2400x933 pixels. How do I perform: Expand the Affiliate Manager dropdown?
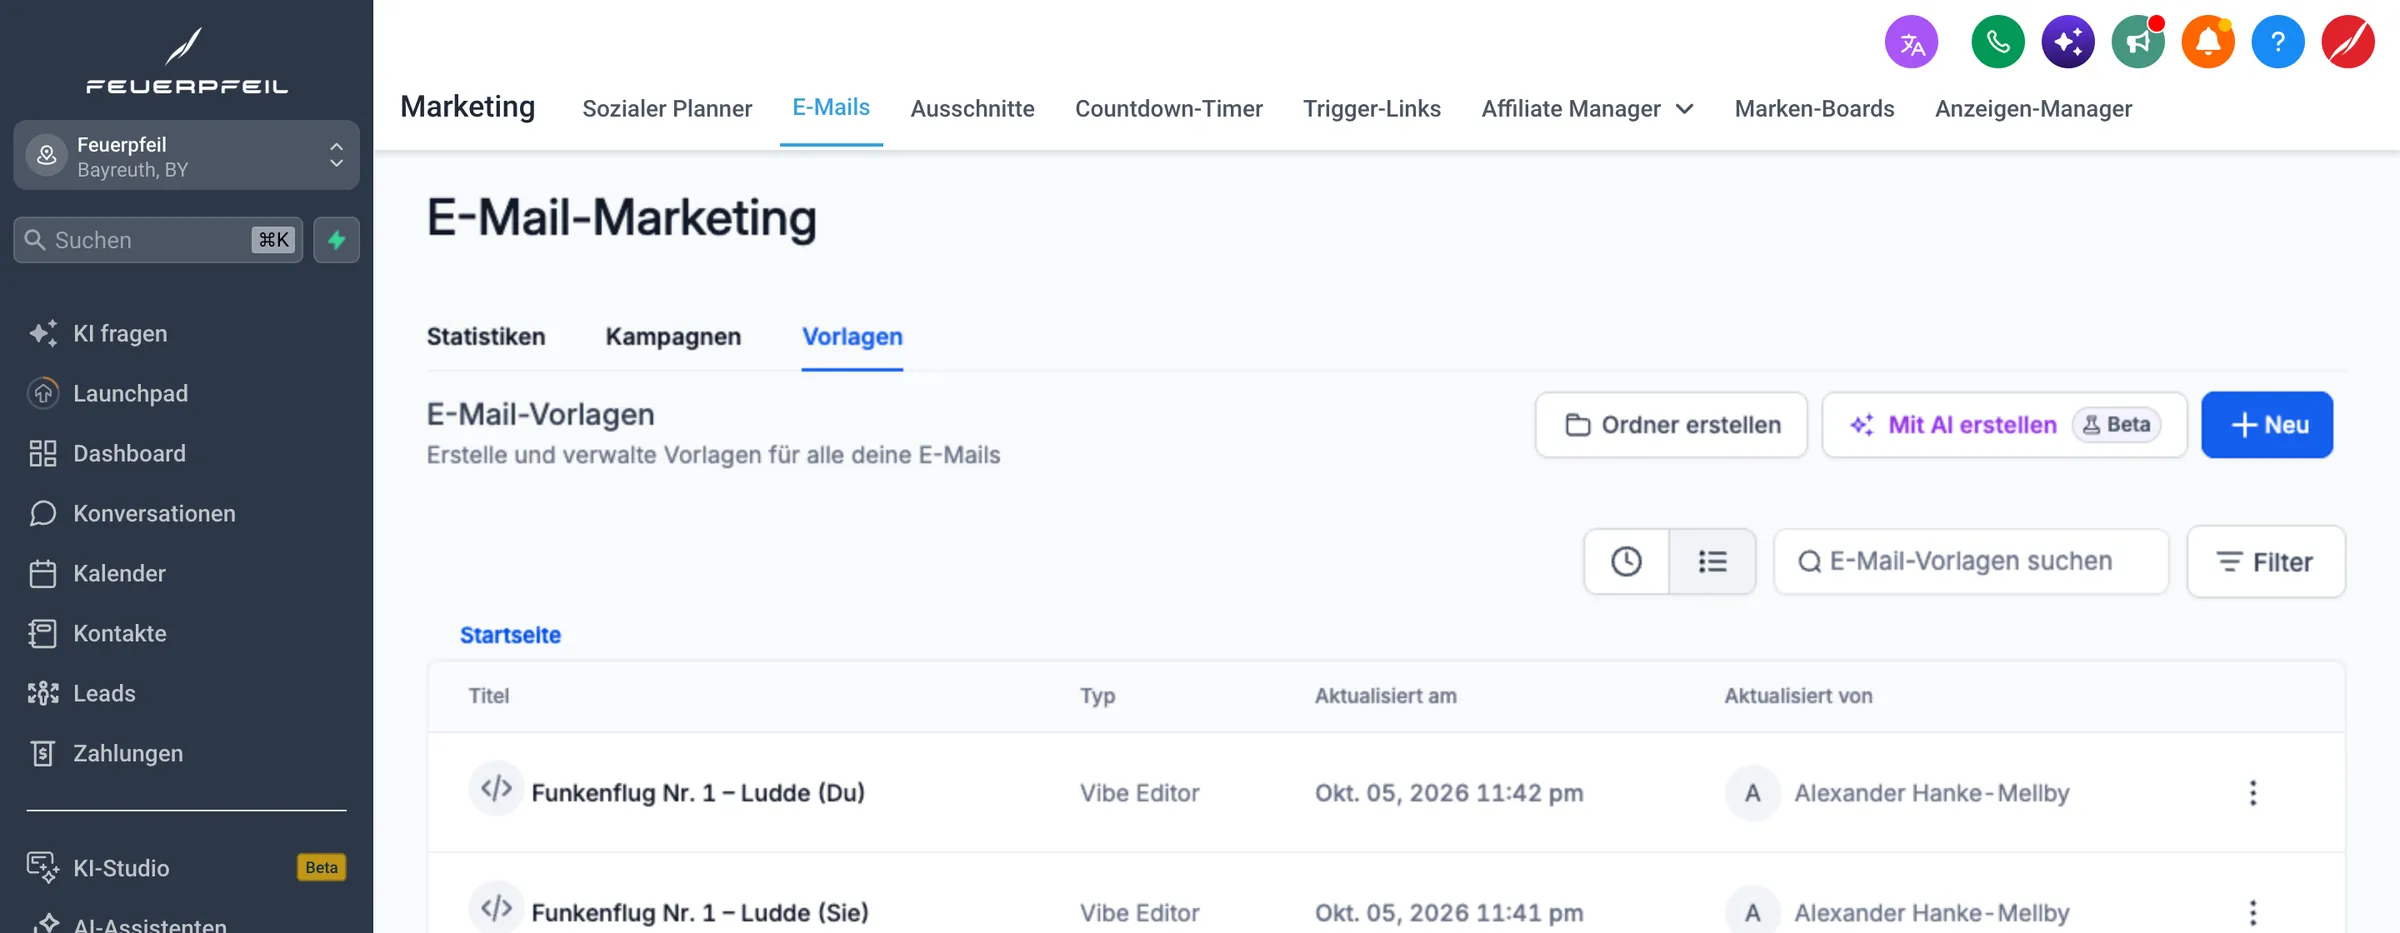click(x=1587, y=109)
